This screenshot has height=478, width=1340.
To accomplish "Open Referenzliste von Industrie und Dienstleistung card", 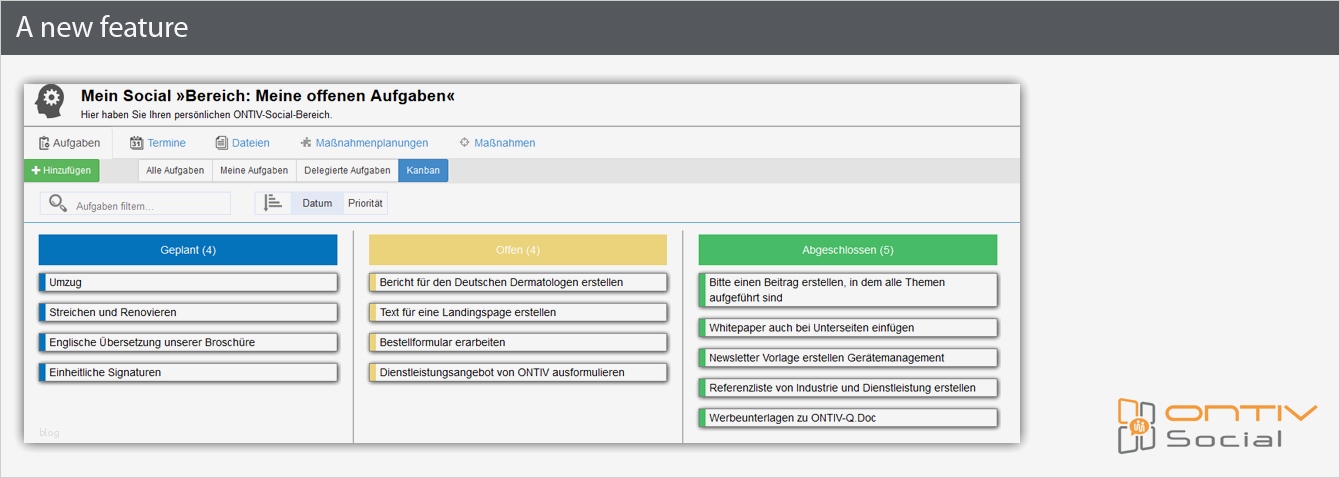I will click(848, 387).
